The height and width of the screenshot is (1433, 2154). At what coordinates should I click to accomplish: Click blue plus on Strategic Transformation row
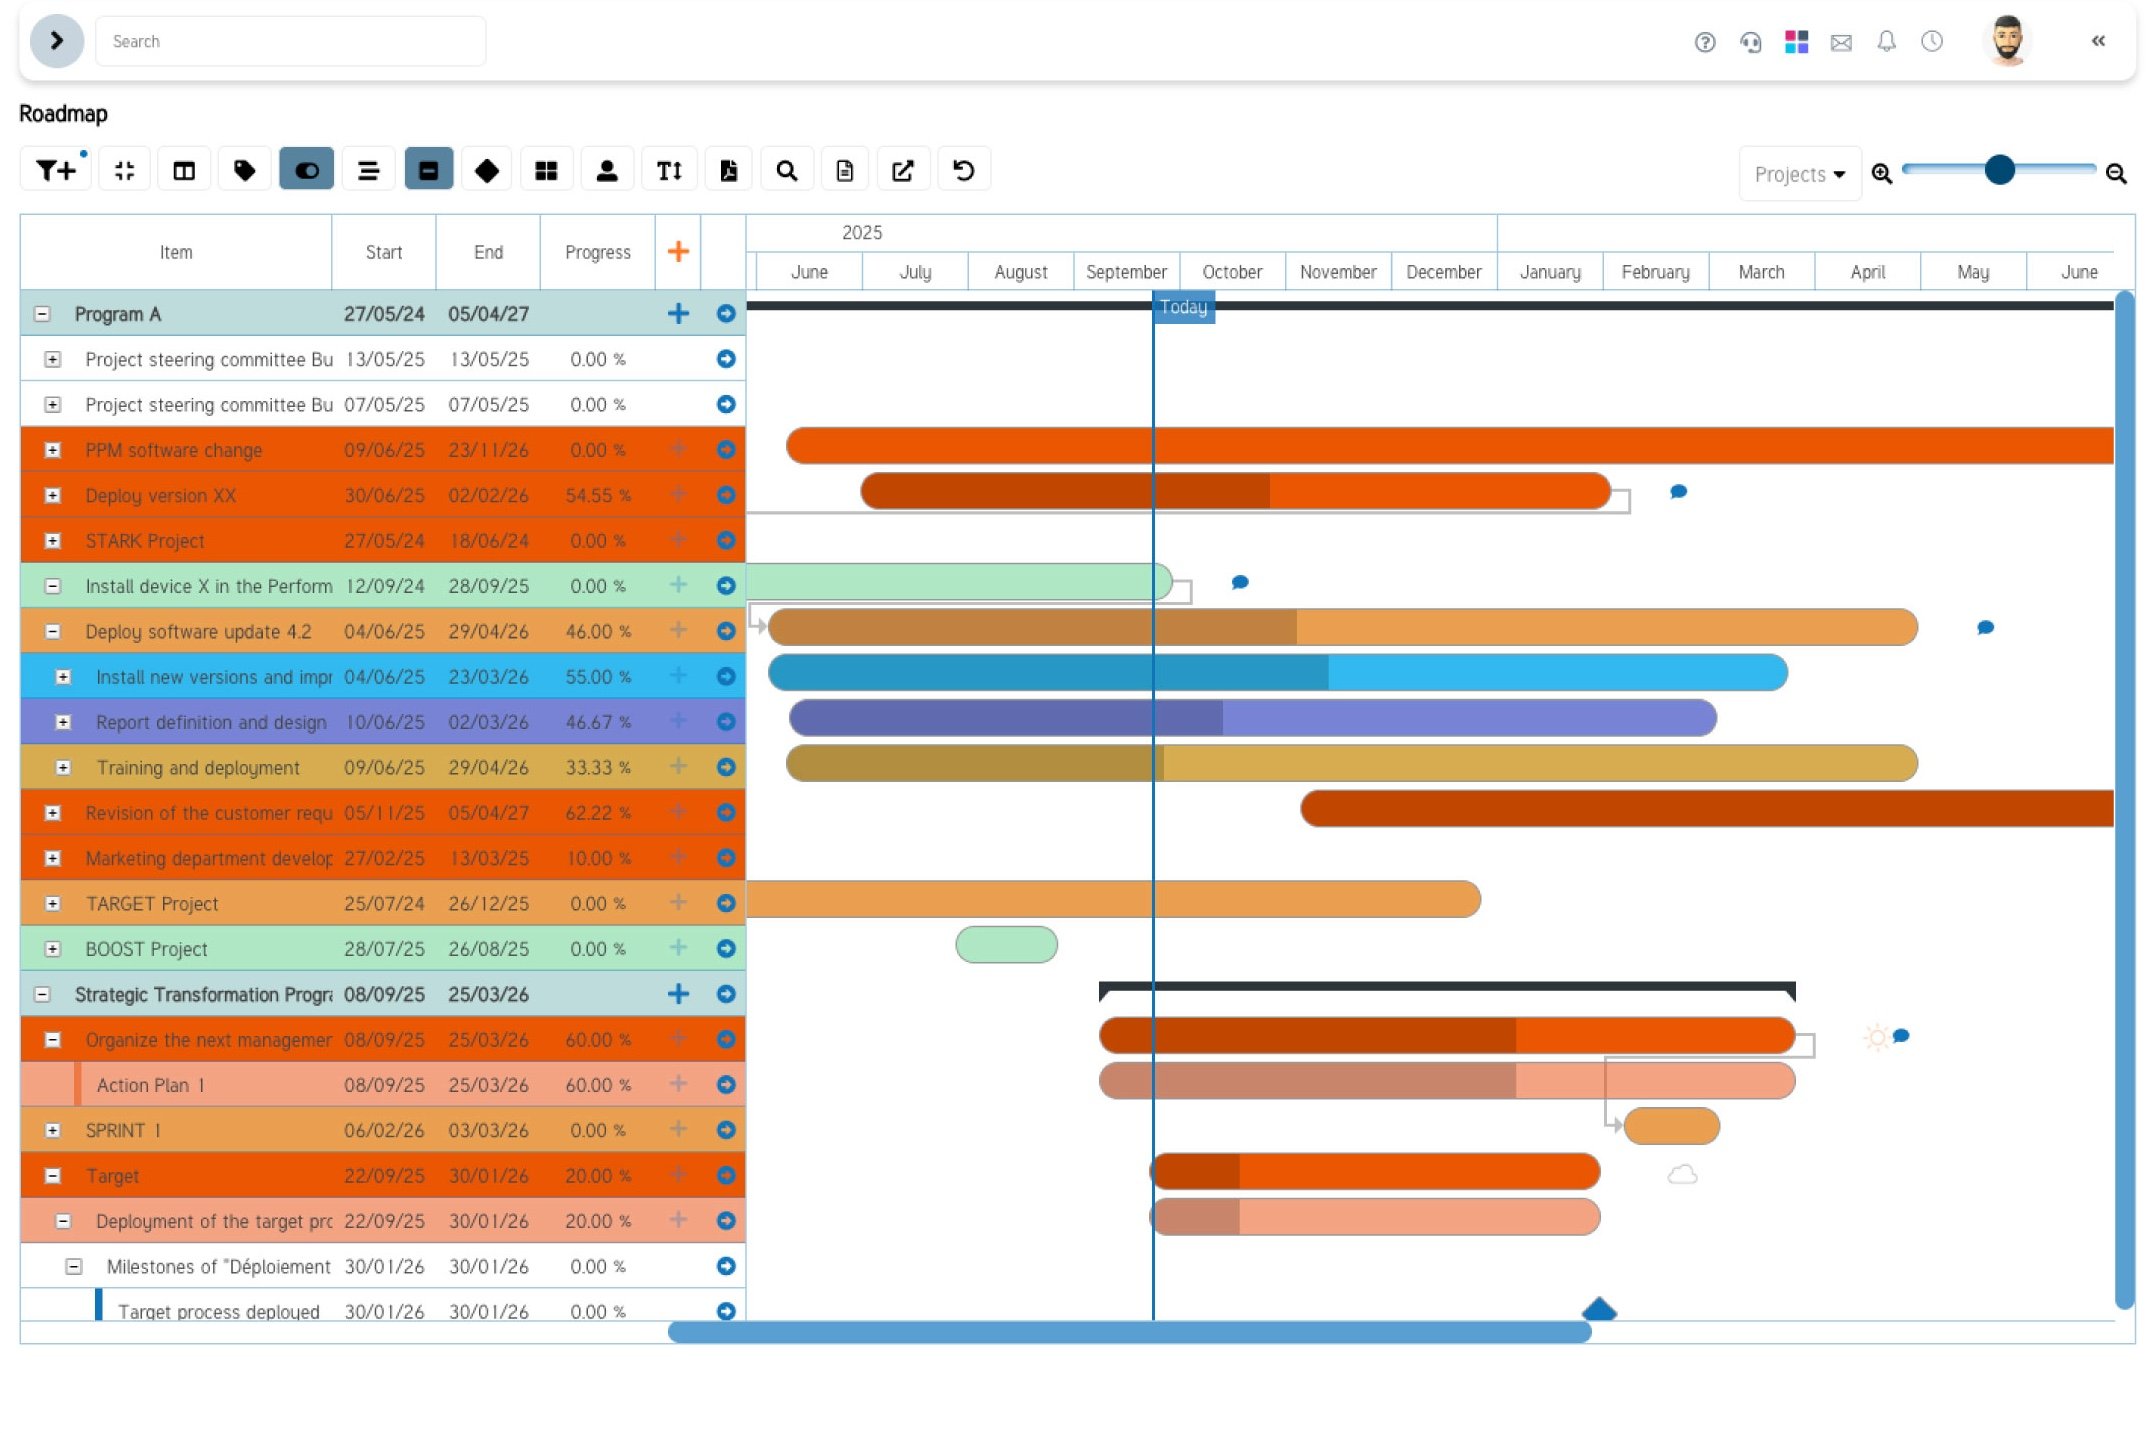pyautogui.click(x=678, y=994)
